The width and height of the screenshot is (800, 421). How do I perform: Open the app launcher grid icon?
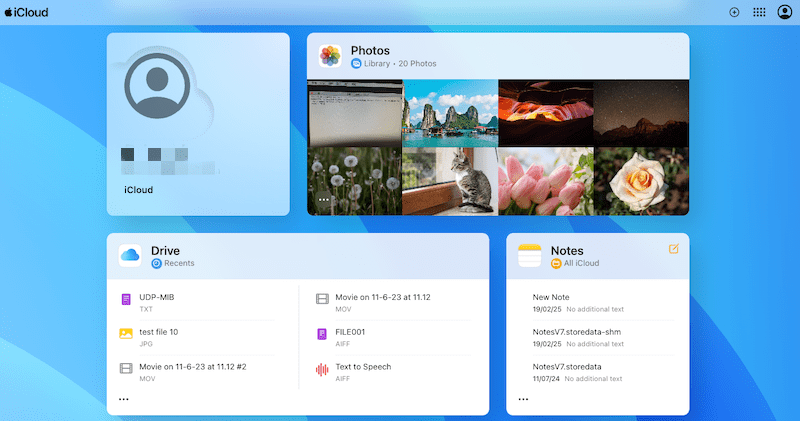[x=759, y=12]
